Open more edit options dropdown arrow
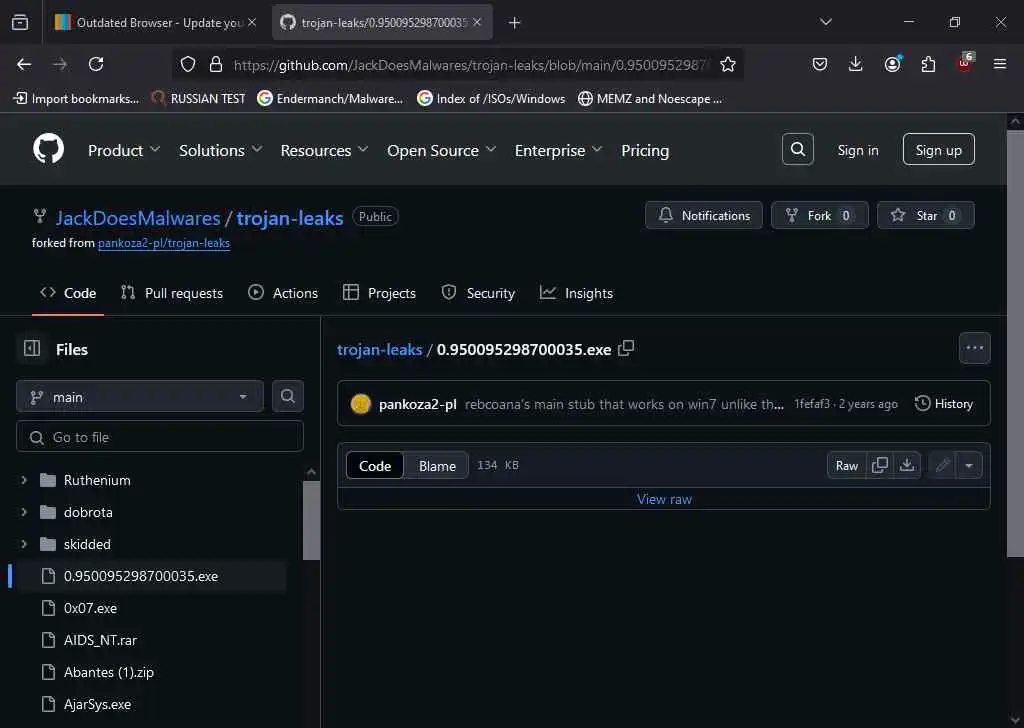The width and height of the screenshot is (1024, 728). click(969, 466)
